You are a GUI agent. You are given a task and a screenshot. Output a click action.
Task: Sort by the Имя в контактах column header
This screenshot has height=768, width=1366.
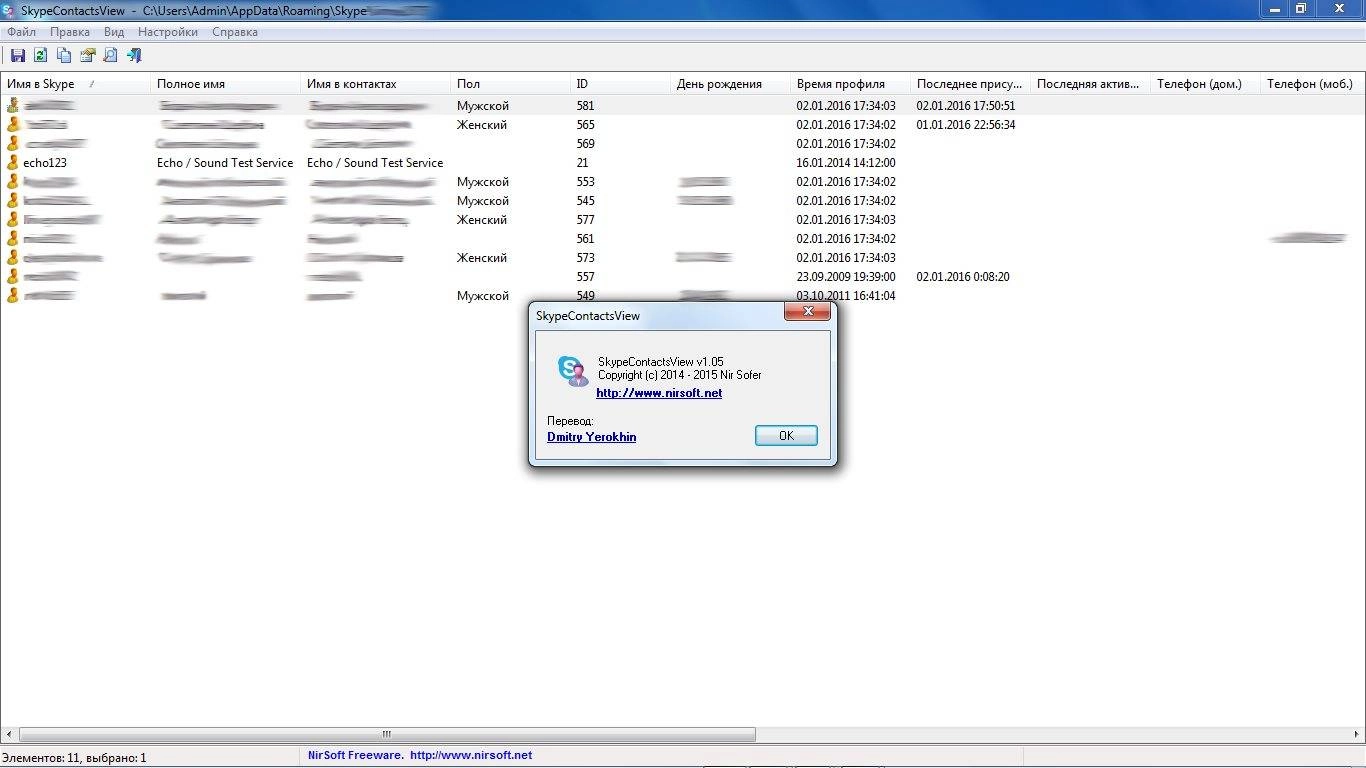click(x=375, y=84)
